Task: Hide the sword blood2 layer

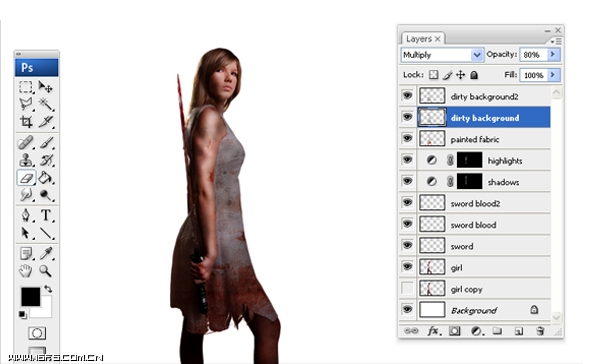Action: 407,202
